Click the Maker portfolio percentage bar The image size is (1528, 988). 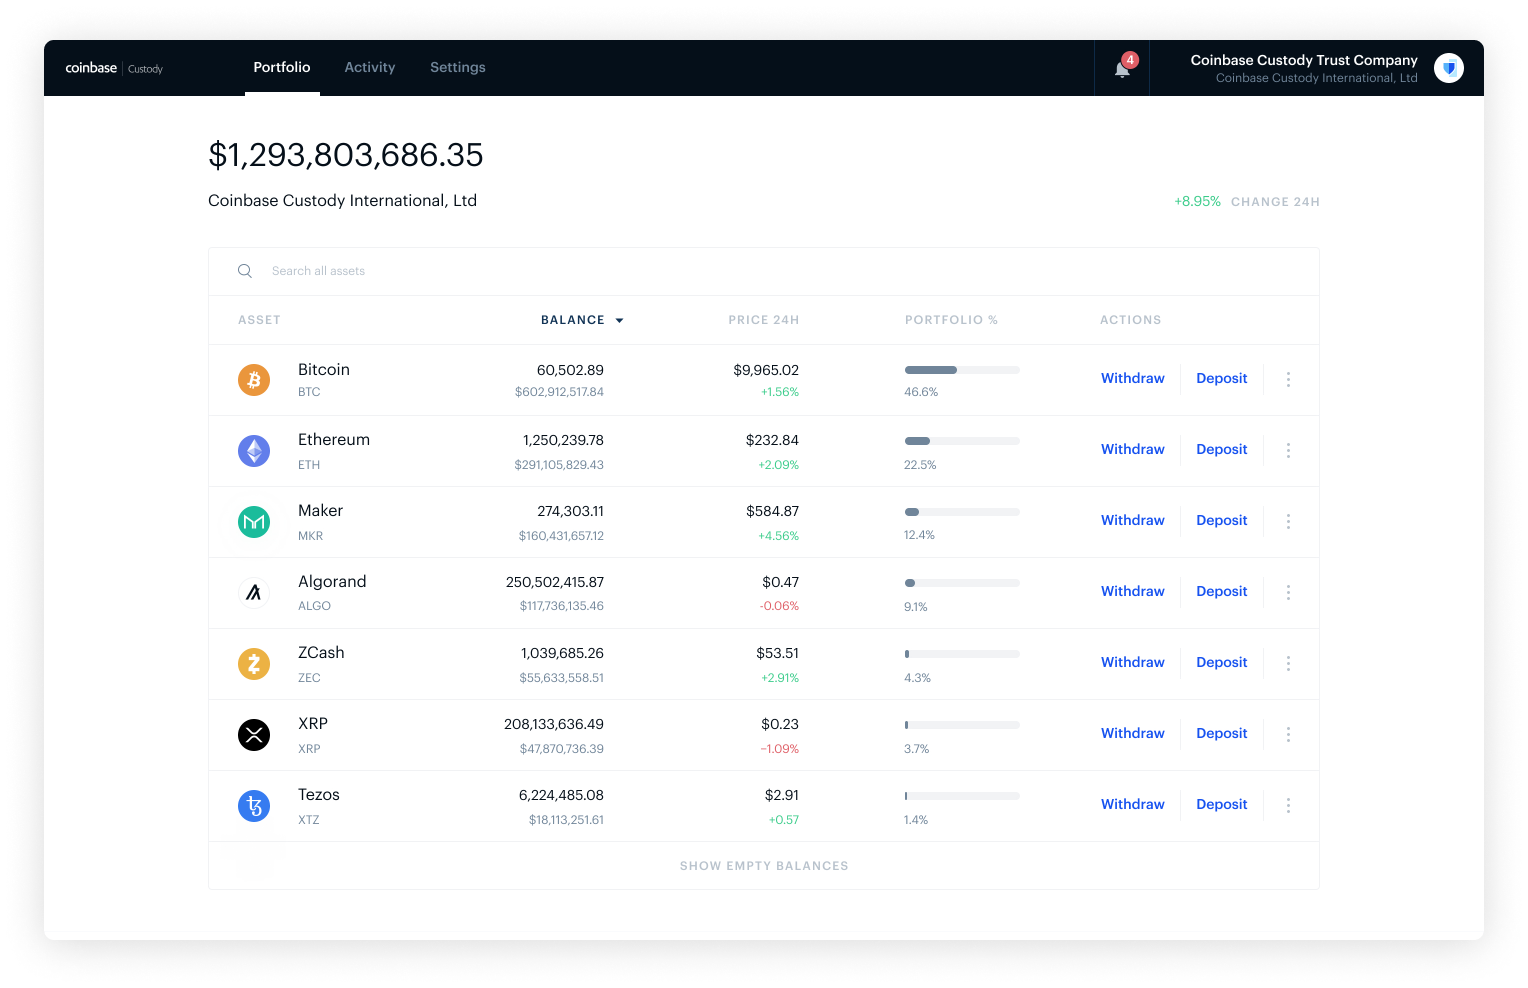click(x=962, y=512)
